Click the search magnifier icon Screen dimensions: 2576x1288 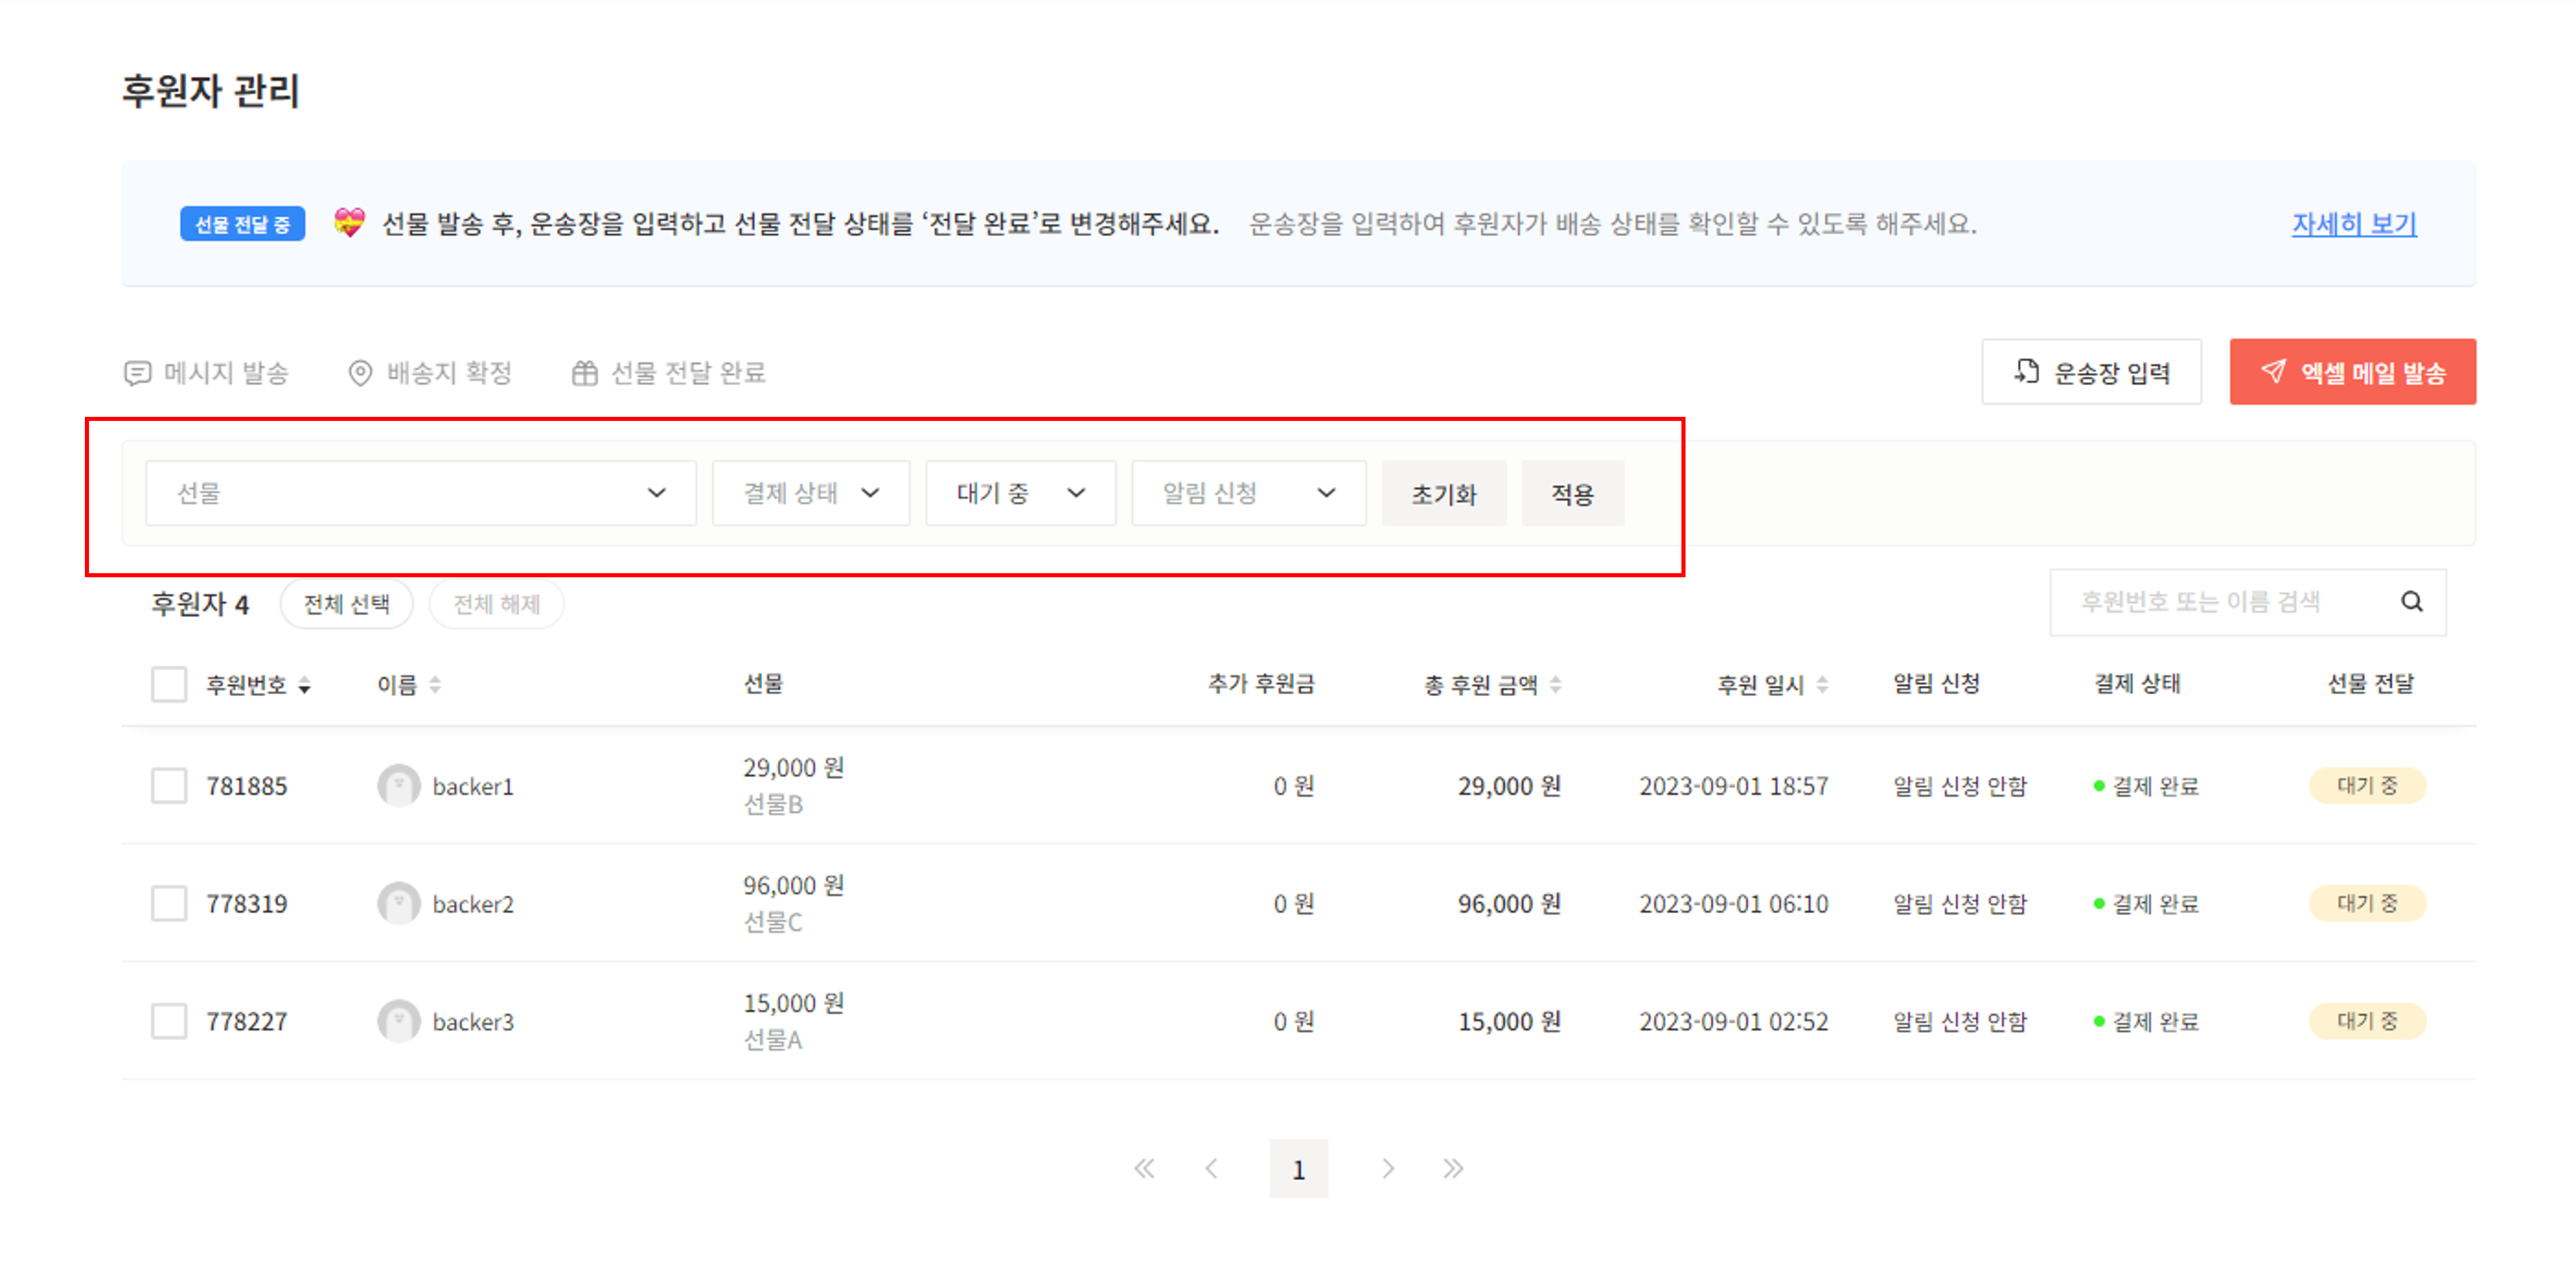2411,601
